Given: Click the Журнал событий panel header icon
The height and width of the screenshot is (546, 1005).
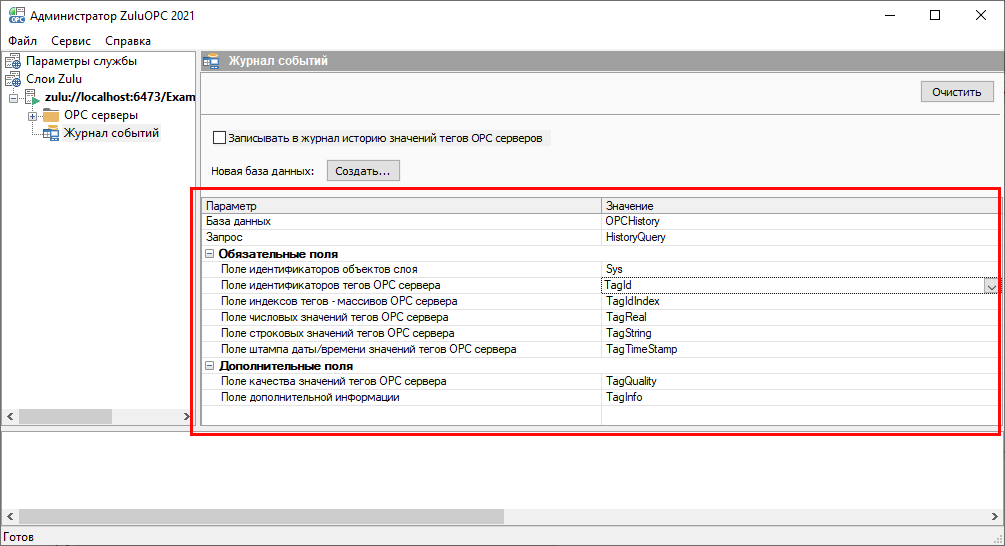Looking at the screenshot, I should pos(212,61).
